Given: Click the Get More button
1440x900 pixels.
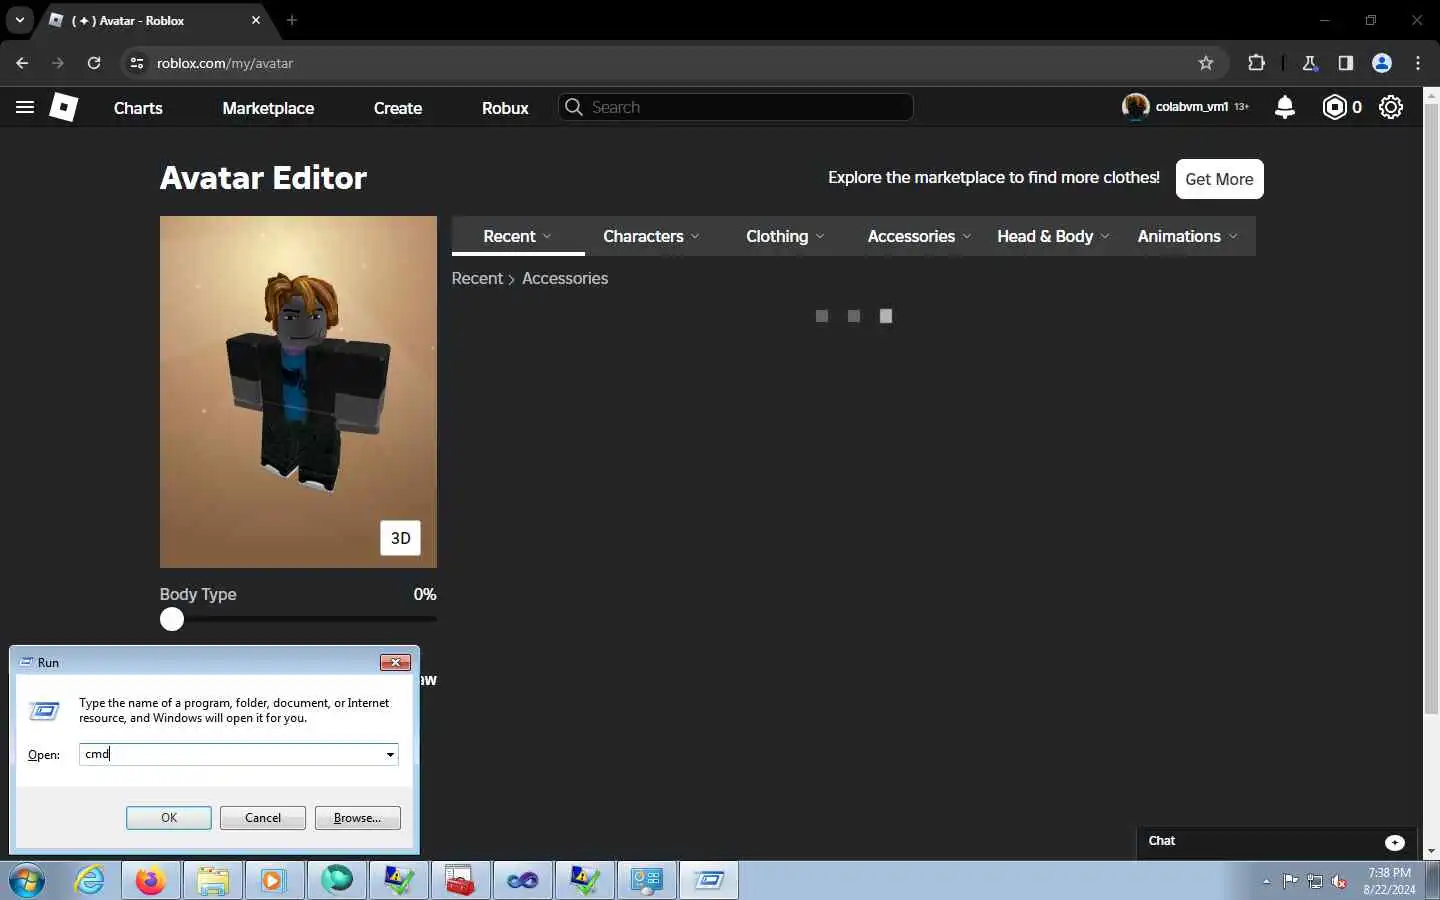Looking at the screenshot, I should click(1219, 179).
